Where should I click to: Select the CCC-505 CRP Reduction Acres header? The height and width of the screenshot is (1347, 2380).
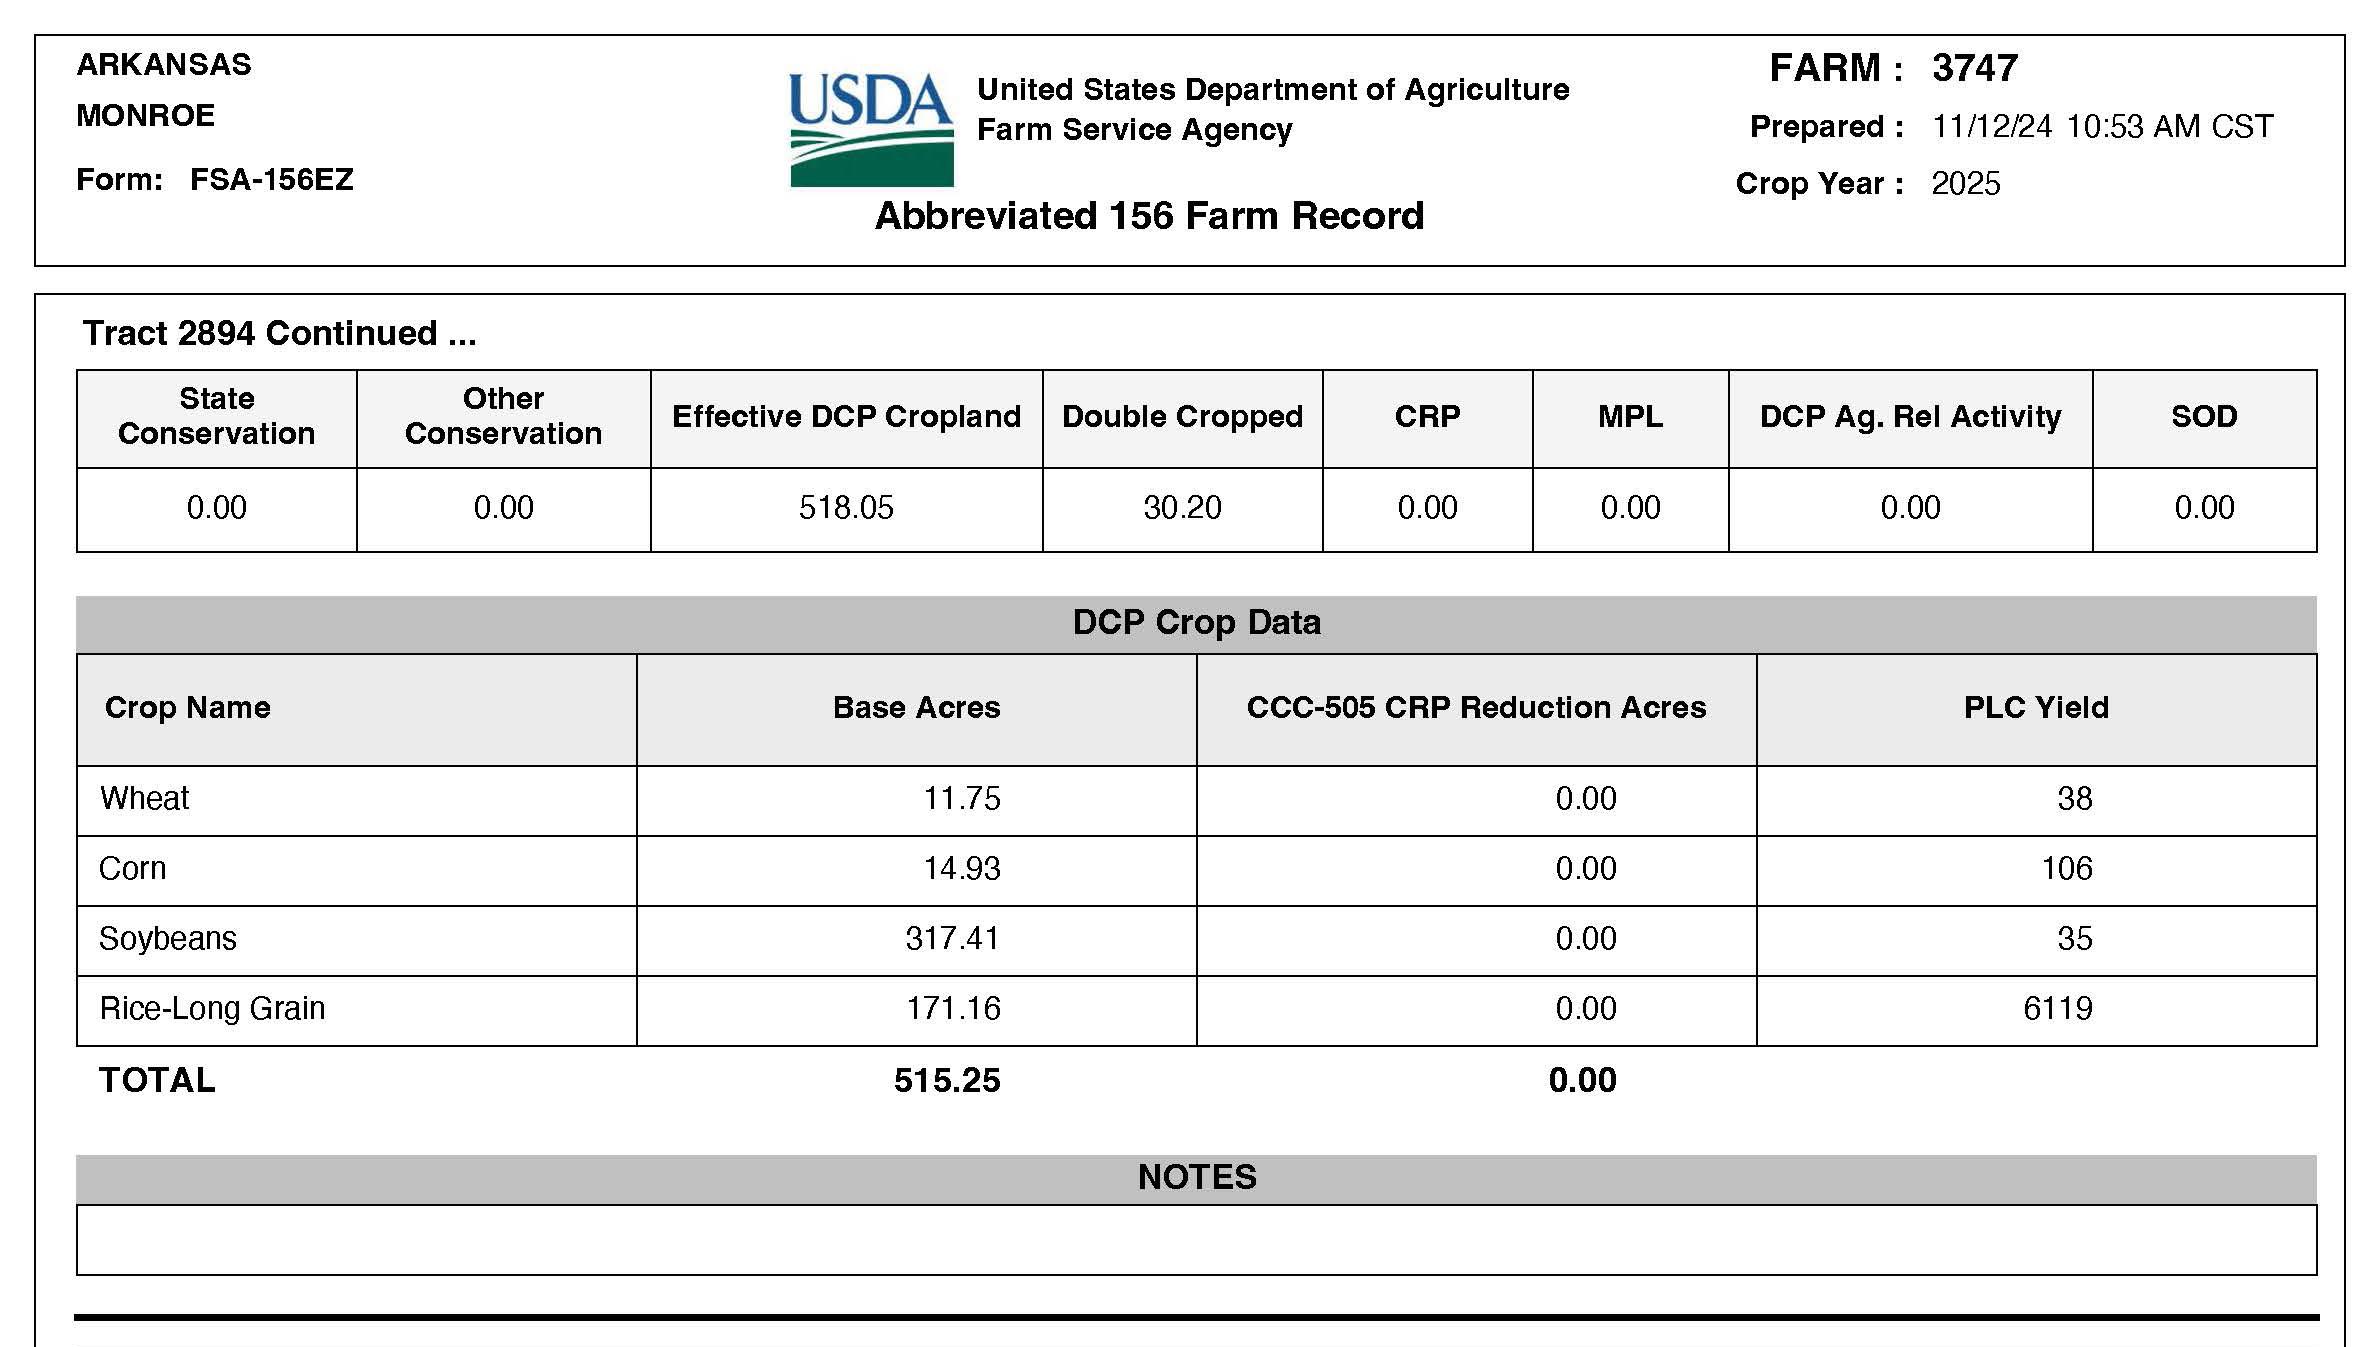click(1476, 708)
